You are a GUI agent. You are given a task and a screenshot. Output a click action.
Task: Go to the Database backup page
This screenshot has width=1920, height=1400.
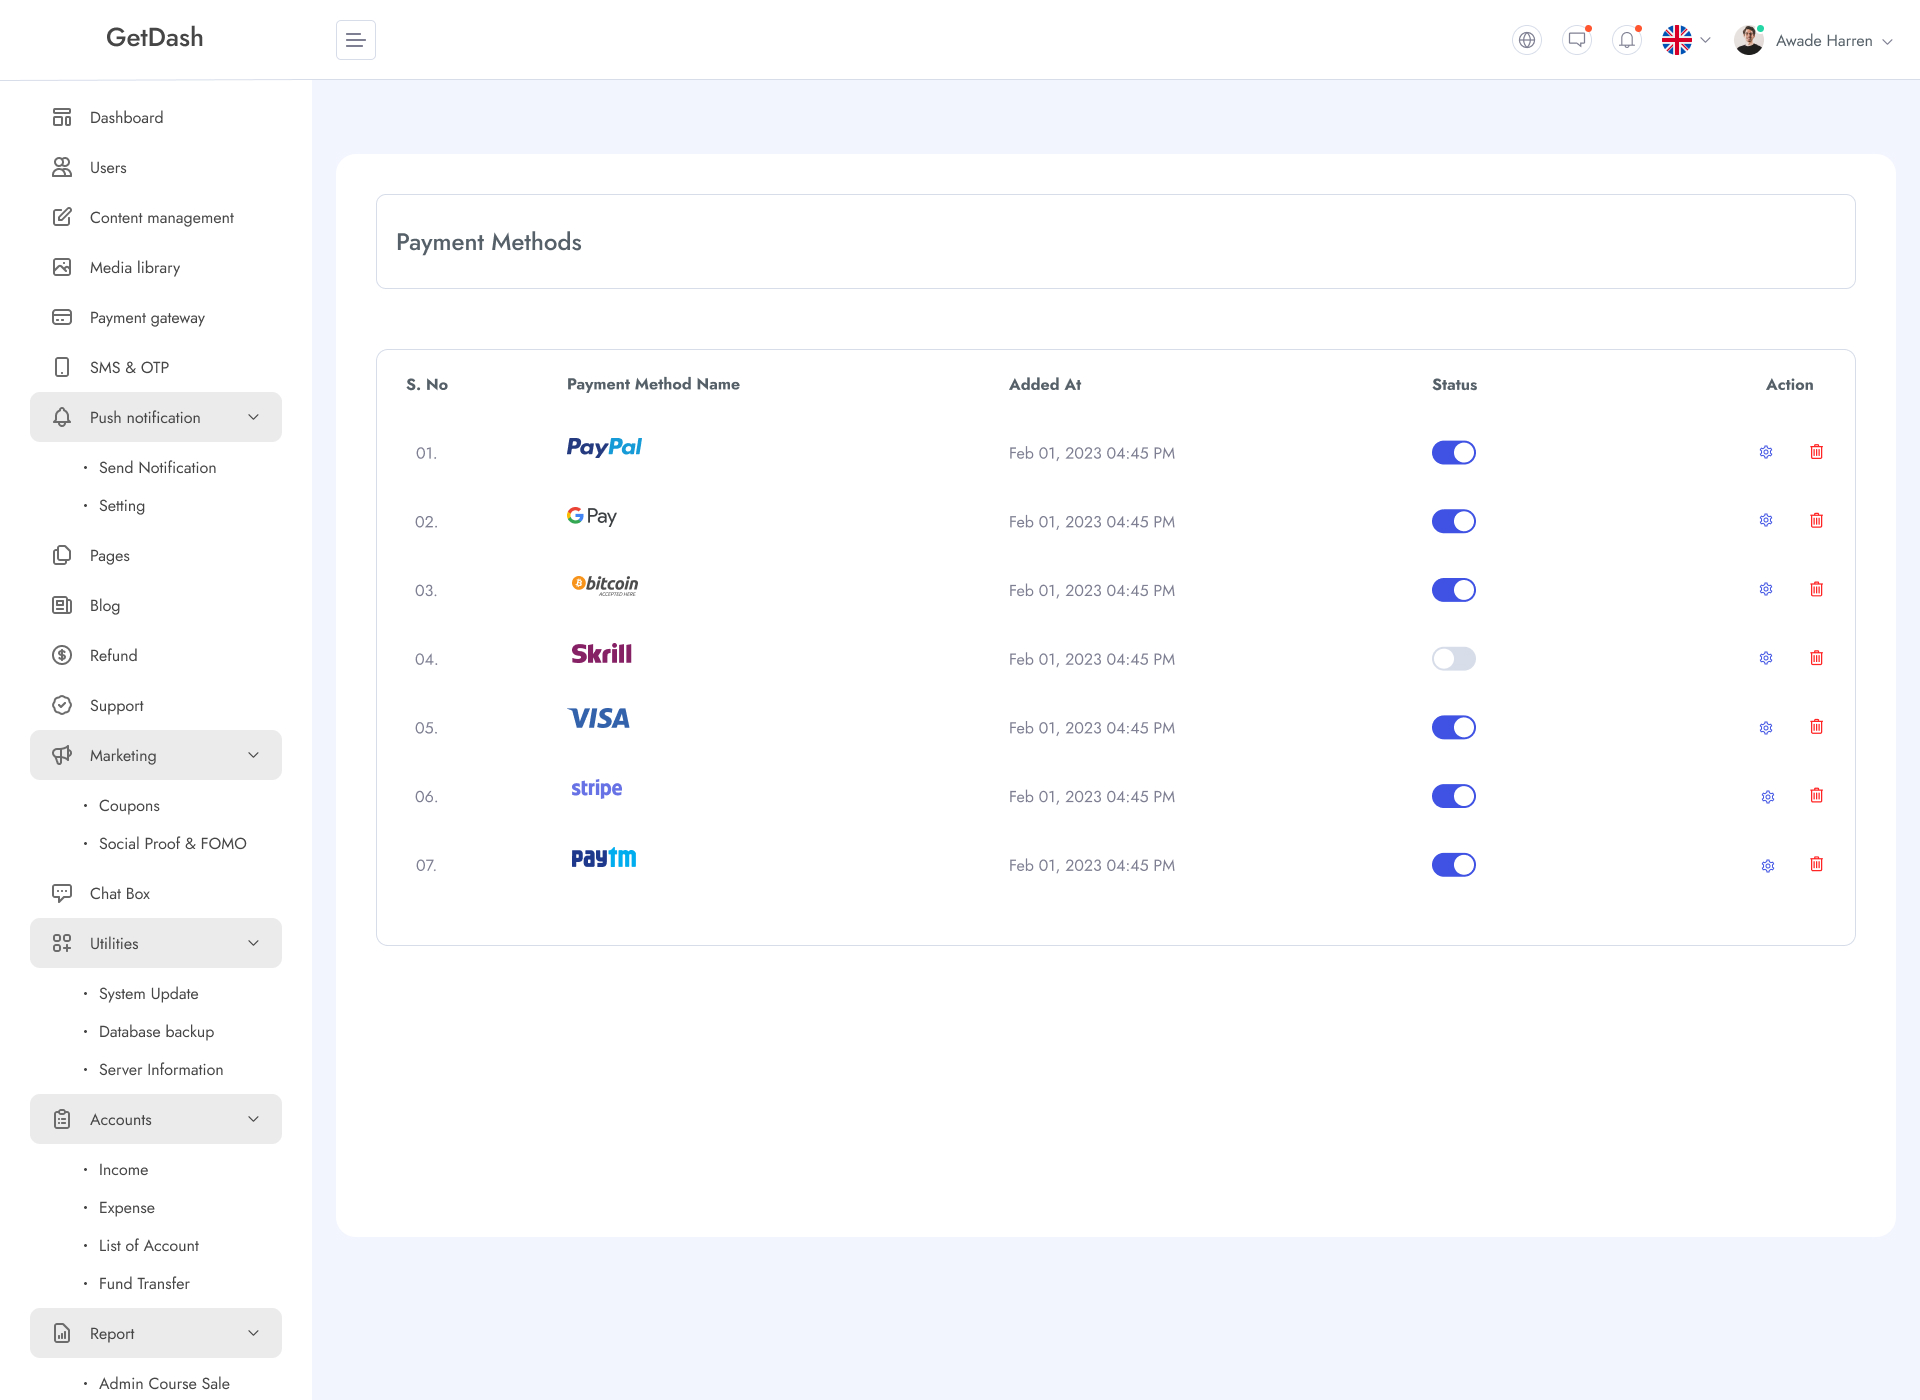(156, 1031)
